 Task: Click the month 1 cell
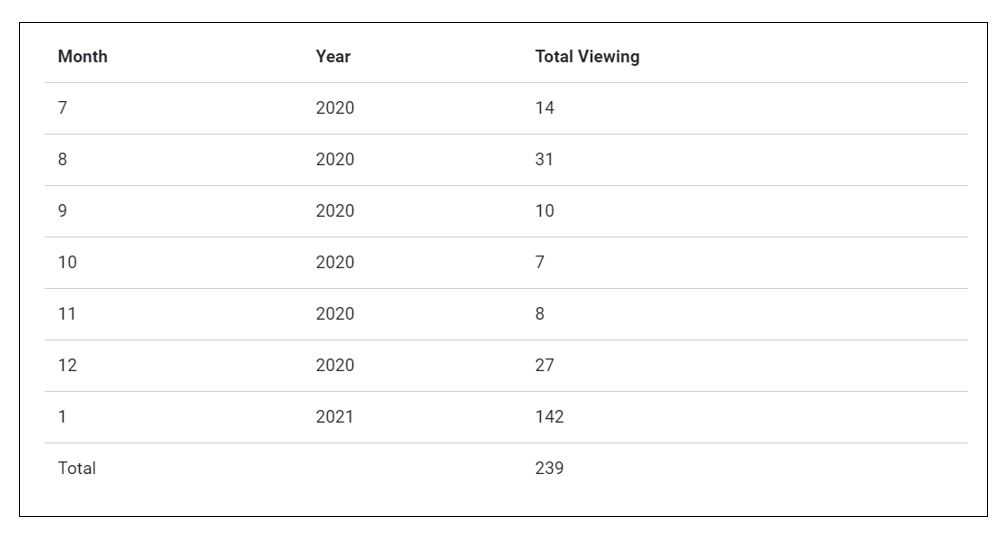point(62,417)
